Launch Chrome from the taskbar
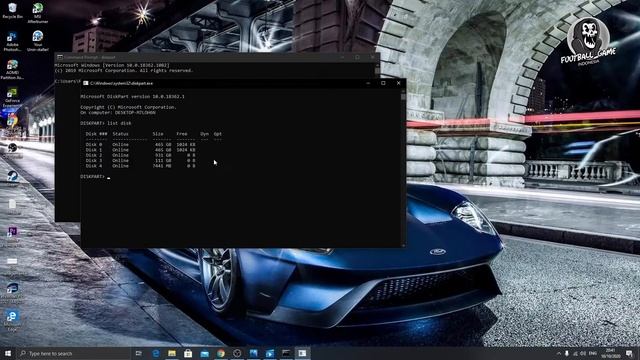This screenshot has width=640, height=360. pos(221,353)
